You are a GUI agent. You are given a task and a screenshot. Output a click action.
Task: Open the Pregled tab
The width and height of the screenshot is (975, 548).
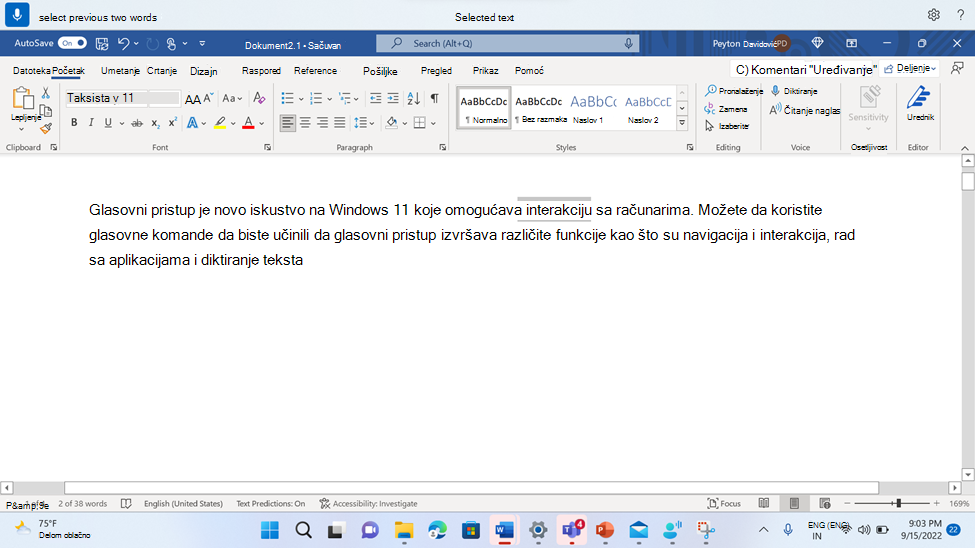[x=436, y=71]
